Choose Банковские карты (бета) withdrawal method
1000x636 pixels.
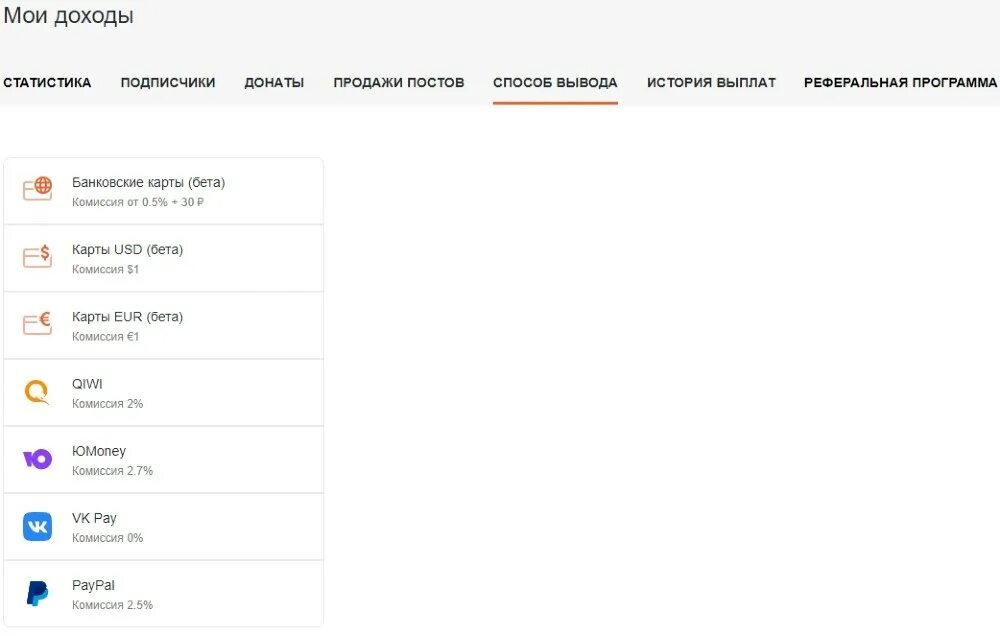pyautogui.click(x=164, y=191)
